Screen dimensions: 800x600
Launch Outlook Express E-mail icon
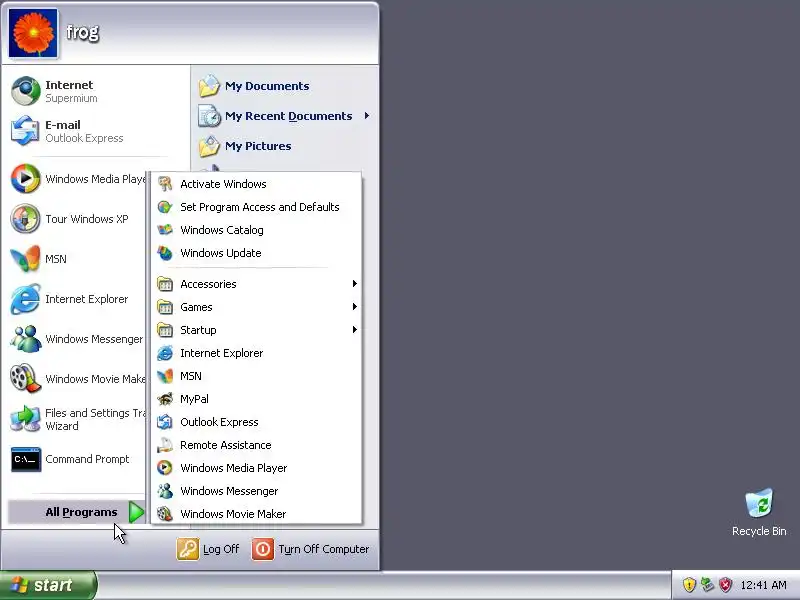26,131
